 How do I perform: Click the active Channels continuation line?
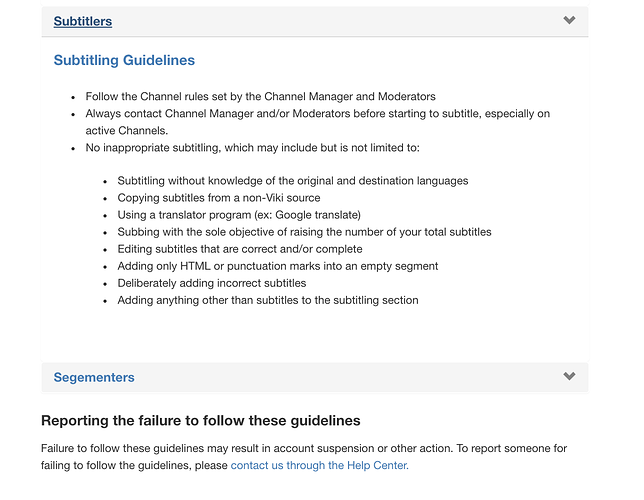(127, 131)
